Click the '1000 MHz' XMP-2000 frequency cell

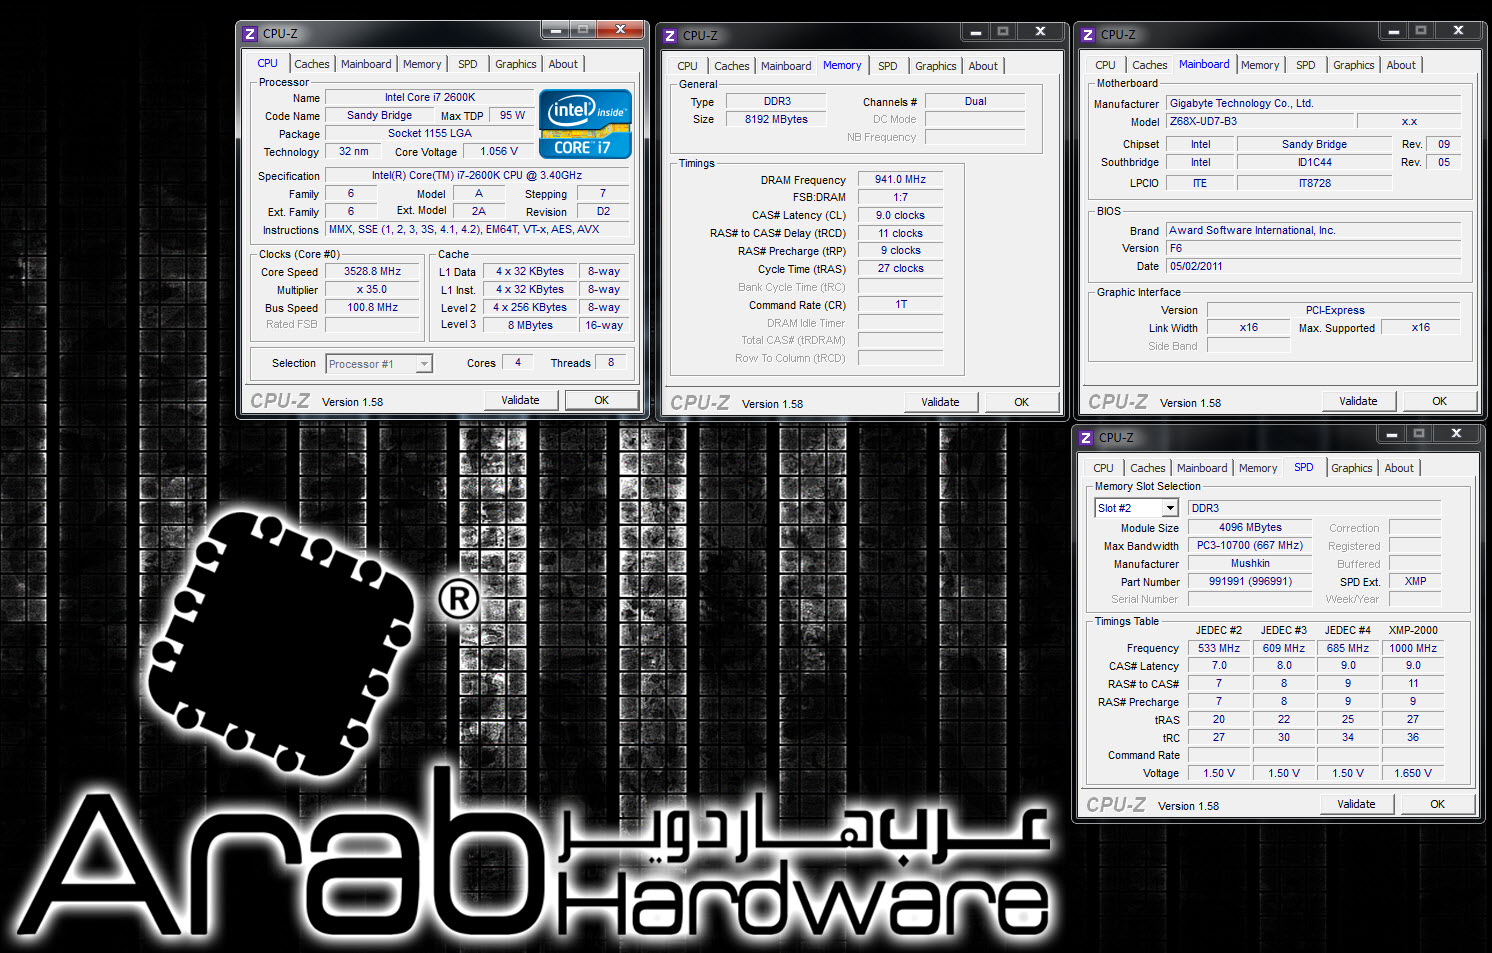pyautogui.click(x=1413, y=648)
